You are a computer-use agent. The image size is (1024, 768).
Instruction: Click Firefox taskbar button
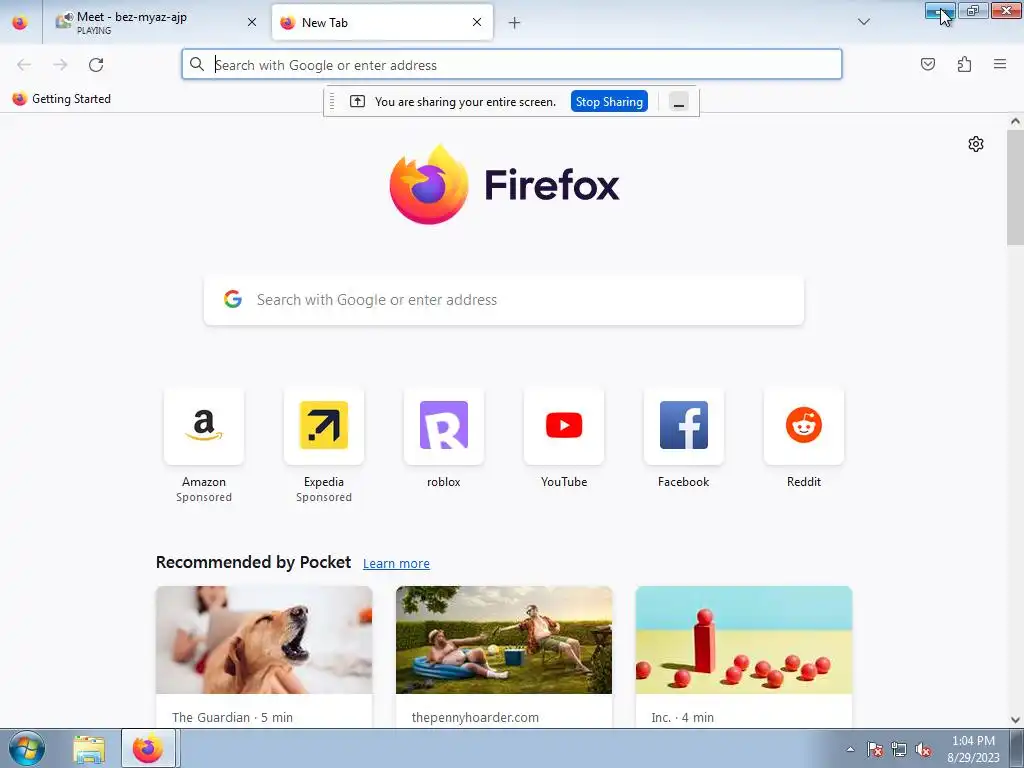(148, 748)
